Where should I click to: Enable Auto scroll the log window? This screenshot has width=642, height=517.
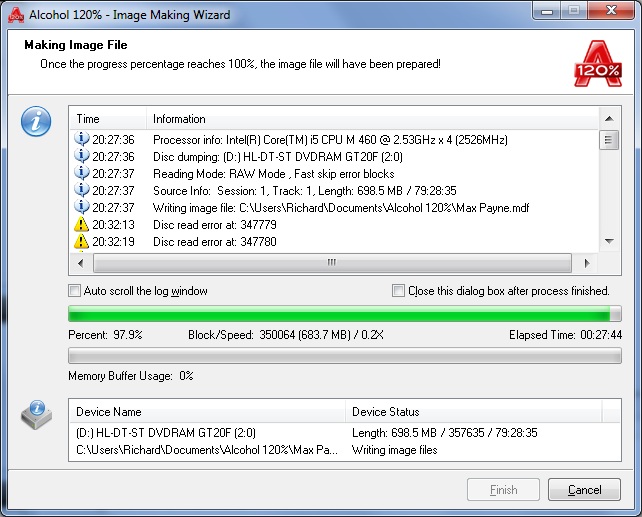point(74,291)
